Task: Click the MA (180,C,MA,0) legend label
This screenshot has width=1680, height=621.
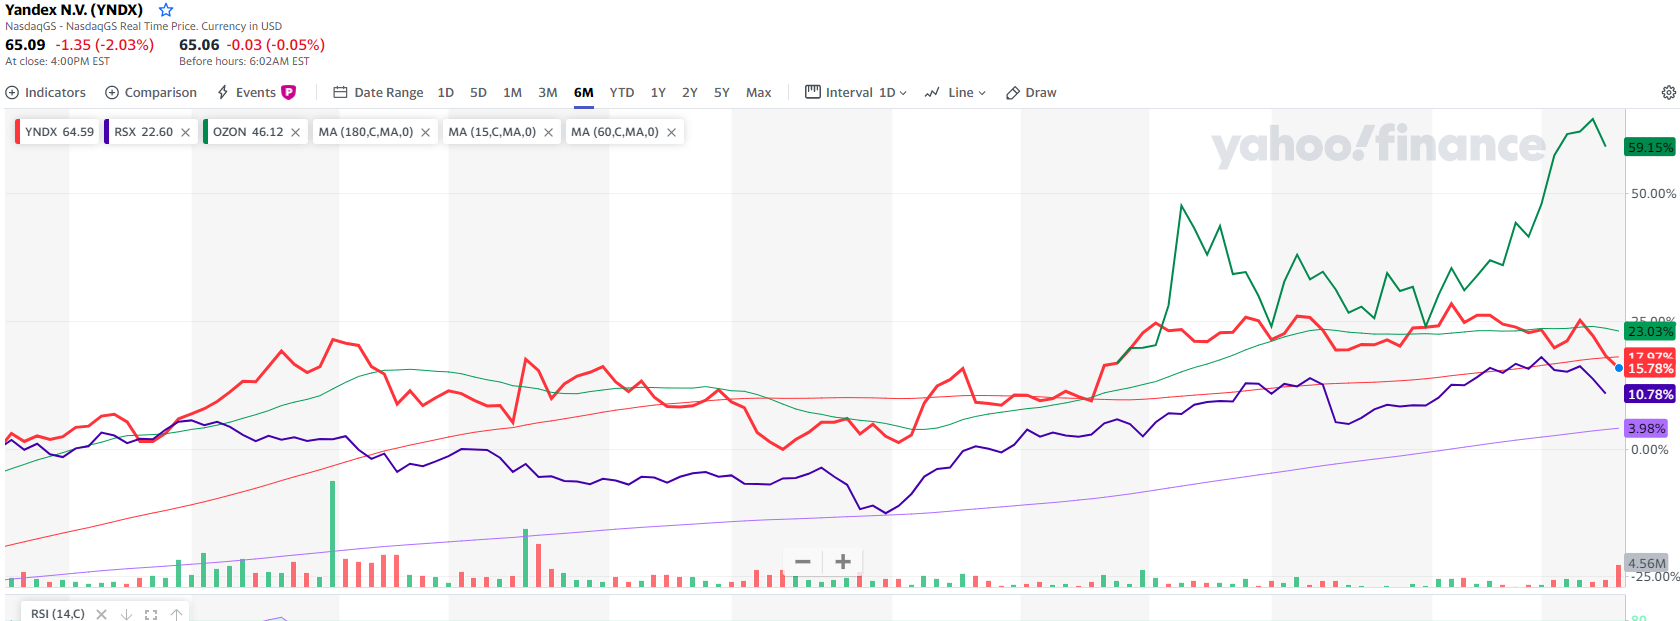Action: [x=366, y=132]
